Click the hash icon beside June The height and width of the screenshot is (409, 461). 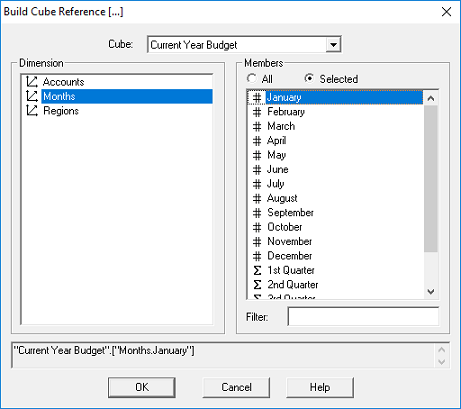(257, 170)
